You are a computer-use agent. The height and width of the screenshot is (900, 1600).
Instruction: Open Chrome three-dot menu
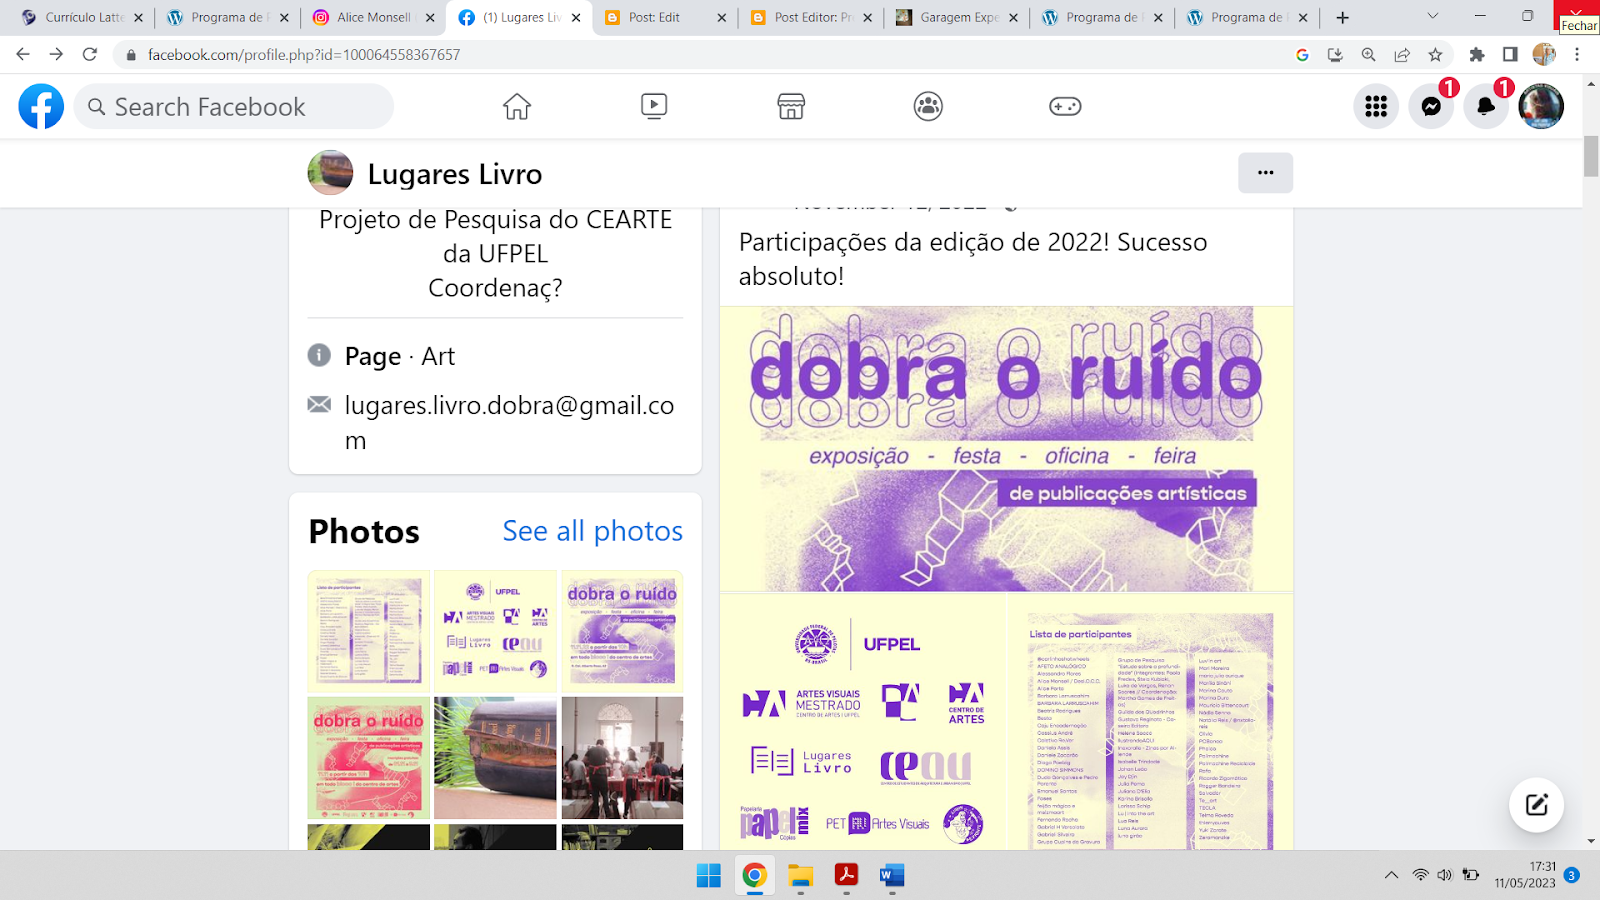[1577, 55]
